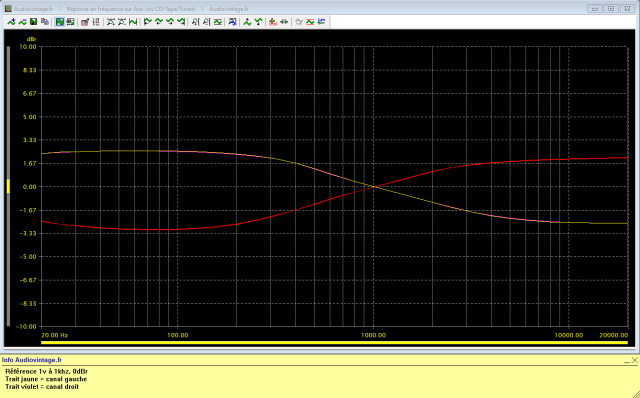Viewport: 640px width, 398px height.
Task: Click the yellow horizontal frequency range bar
Action: pos(334,342)
